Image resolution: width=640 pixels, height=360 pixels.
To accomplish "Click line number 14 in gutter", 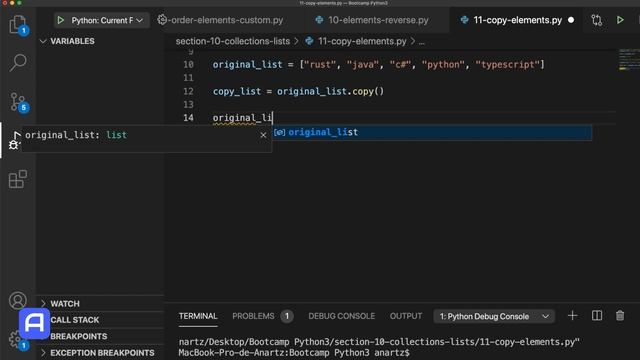I will coord(188,118).
